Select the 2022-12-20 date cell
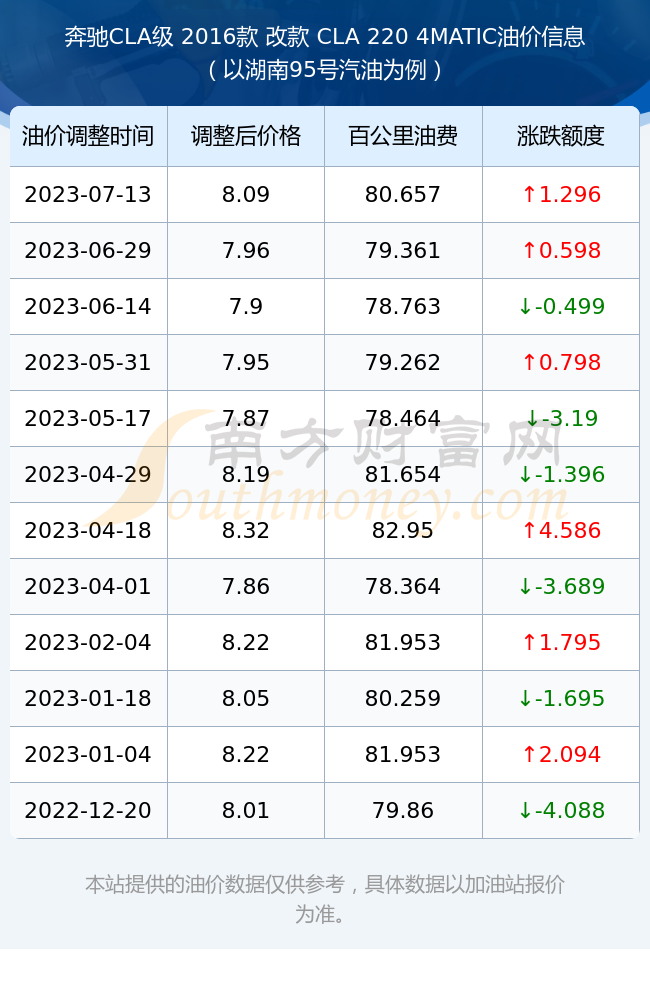This screenshot has height=1000, width=650. [x=88, y=811]
